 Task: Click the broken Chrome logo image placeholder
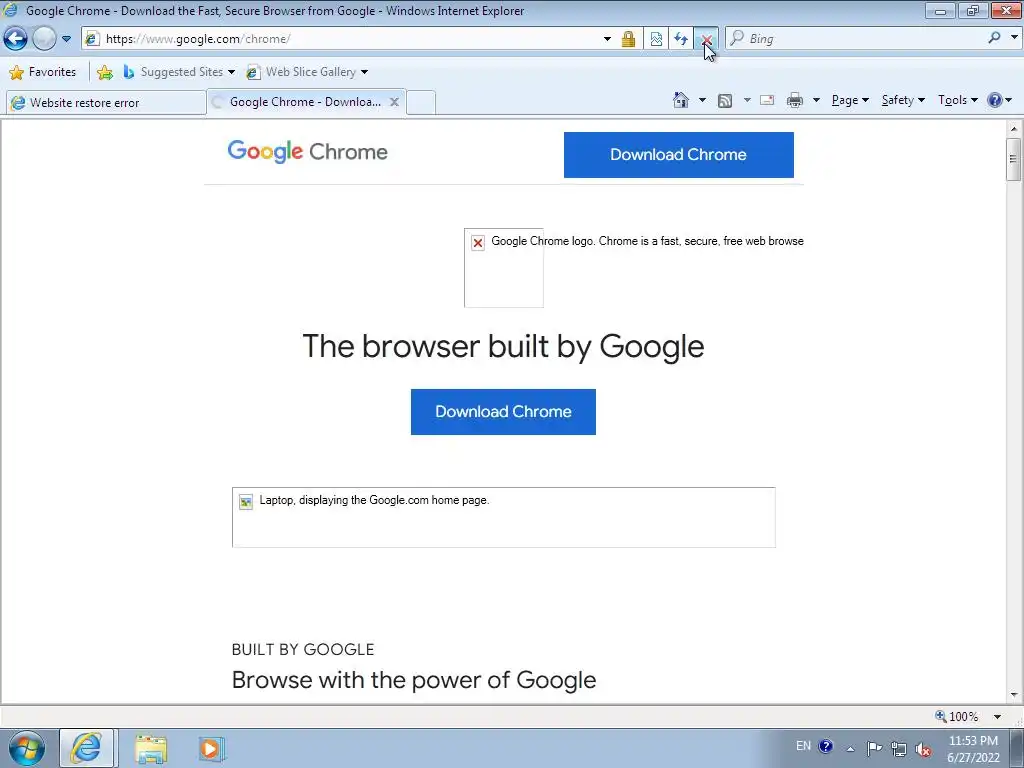tap(504, 268)
